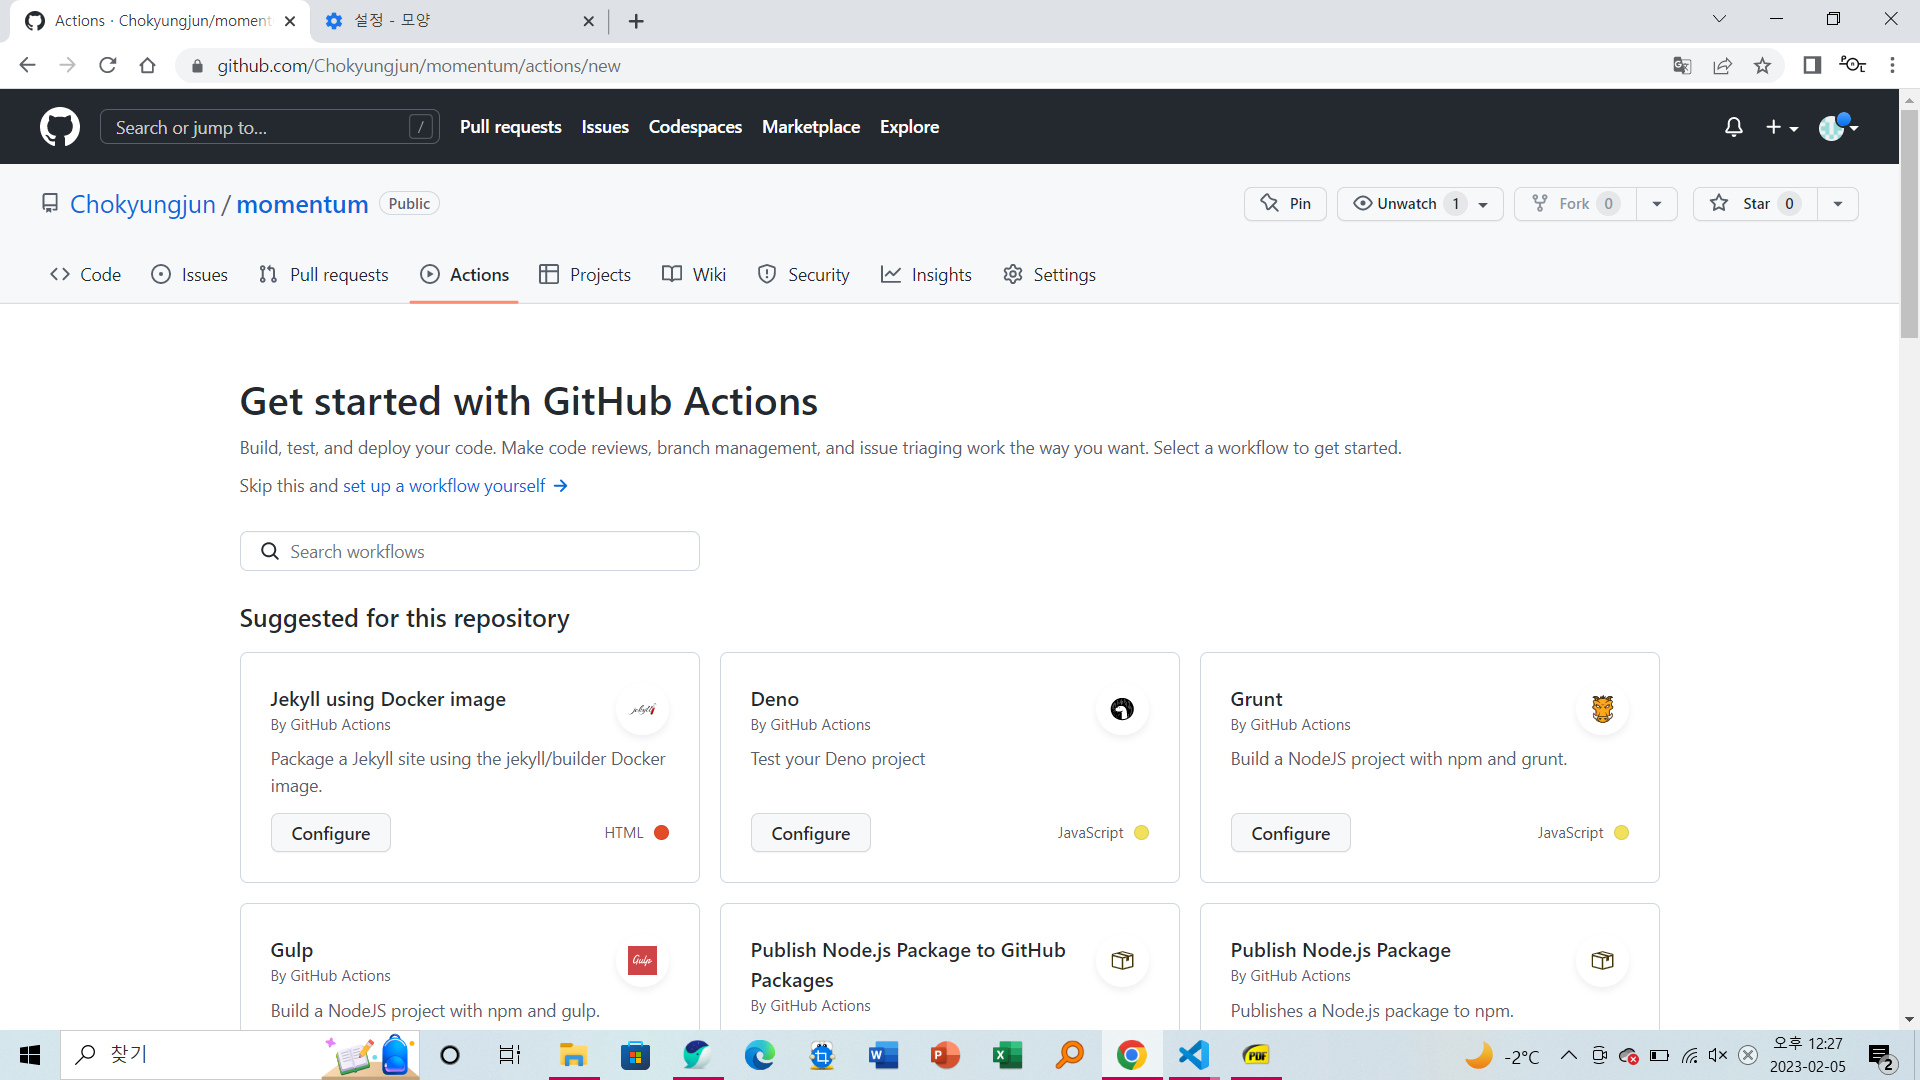Open Microsoft Edge from taskbar
Image resolution: width=1920 pixels, height=1080 pixels.
click(759, 1055)
